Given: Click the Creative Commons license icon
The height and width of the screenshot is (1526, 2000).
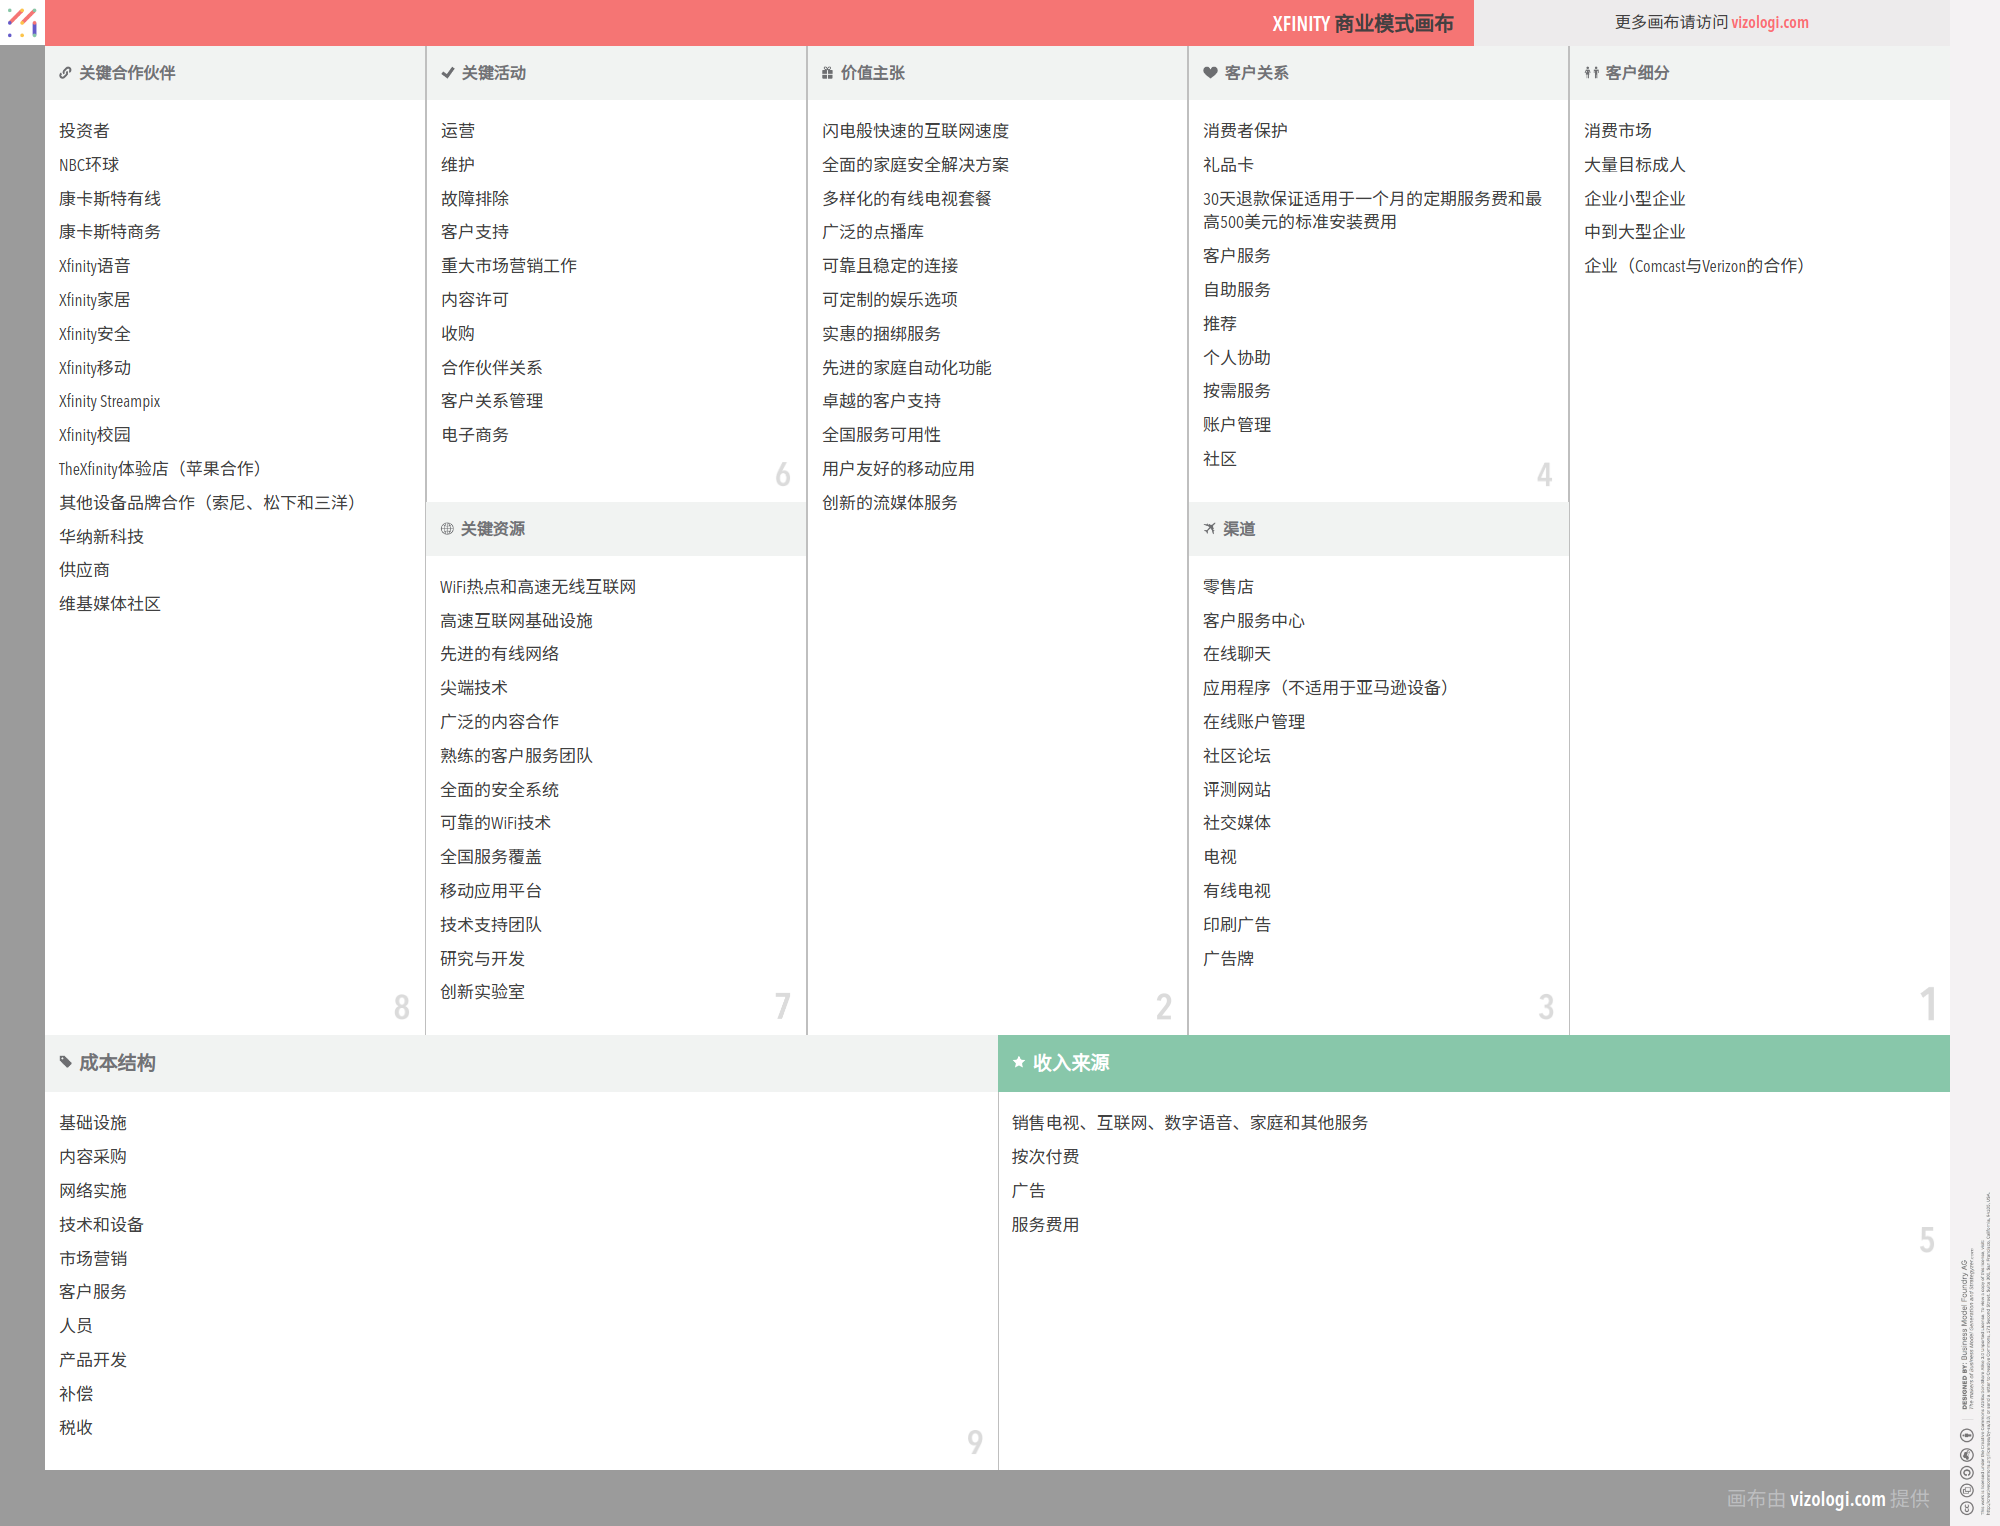Looking at the screenshot, I should click(1966, 1507).
